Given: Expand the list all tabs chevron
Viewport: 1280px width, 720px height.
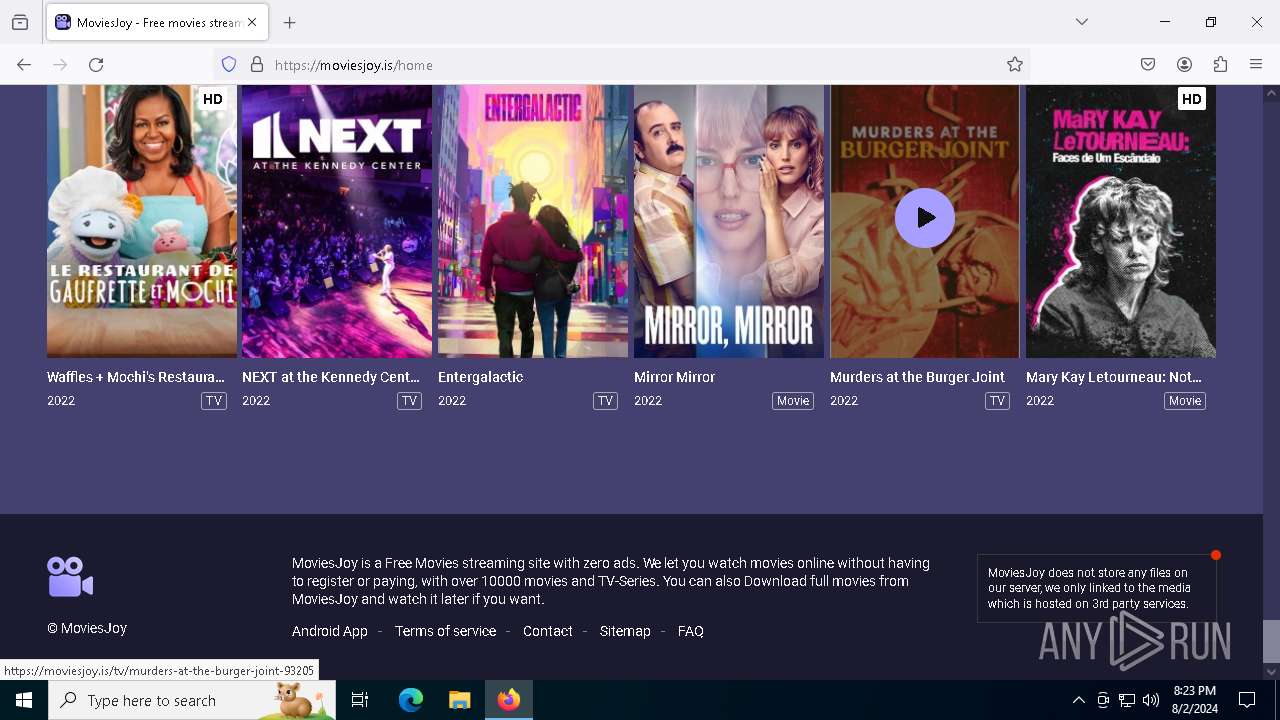Looking at the screenshot, I should [1082, 22].
